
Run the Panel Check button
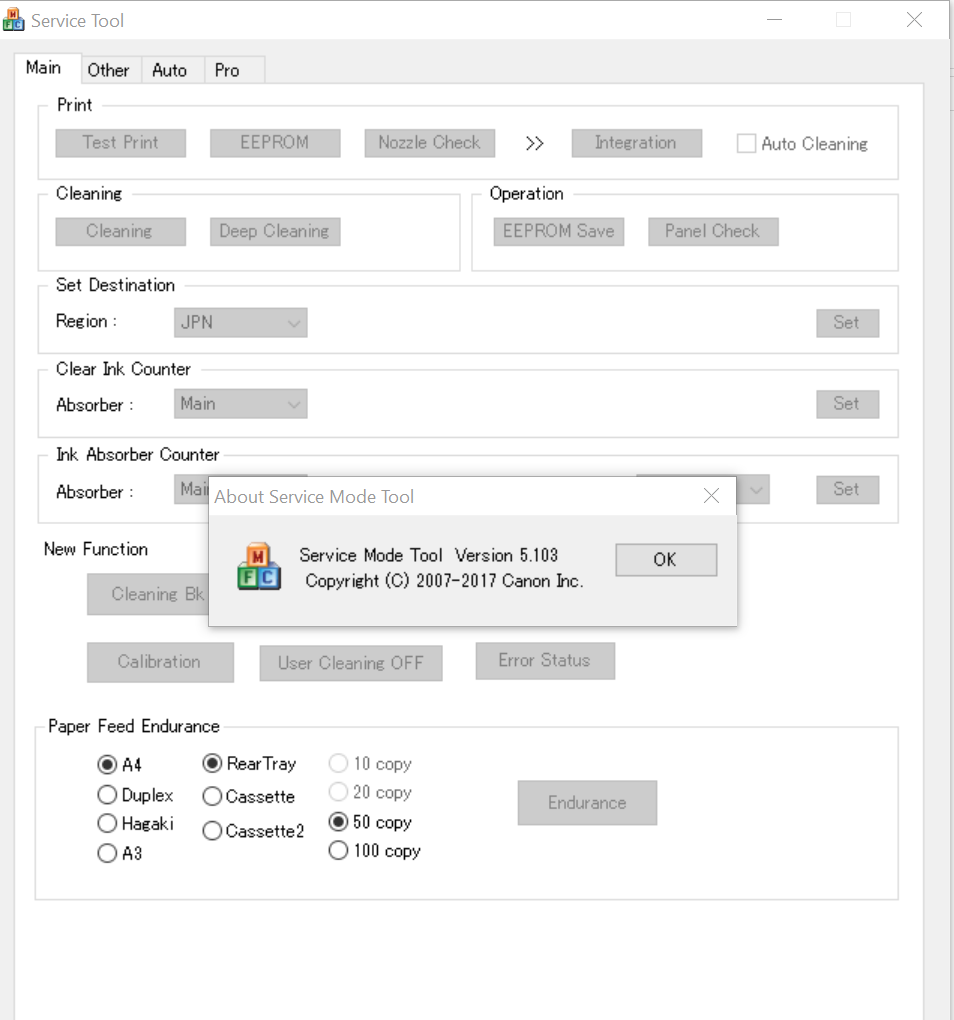pos(713,232)
